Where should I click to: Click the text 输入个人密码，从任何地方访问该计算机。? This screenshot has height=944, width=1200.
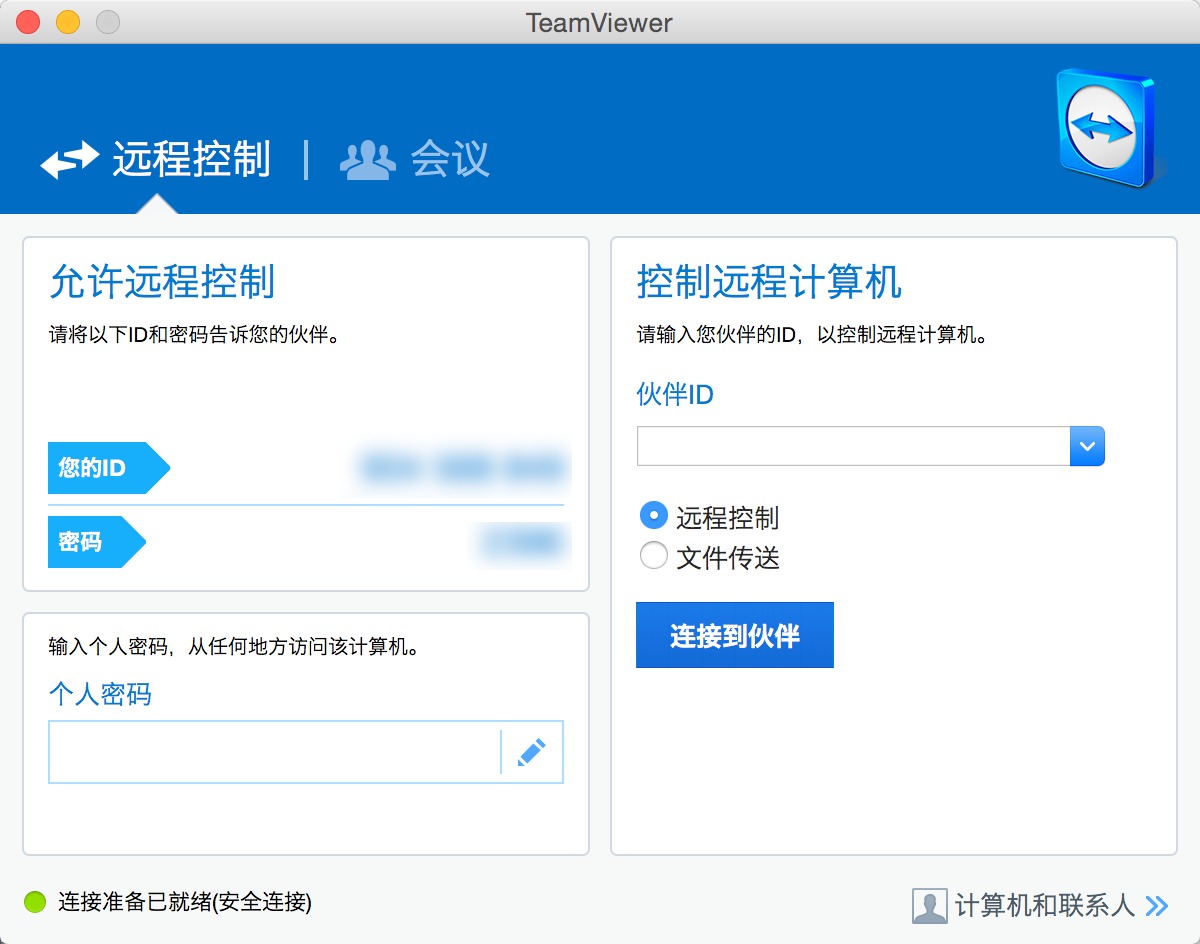pos(234,647)
